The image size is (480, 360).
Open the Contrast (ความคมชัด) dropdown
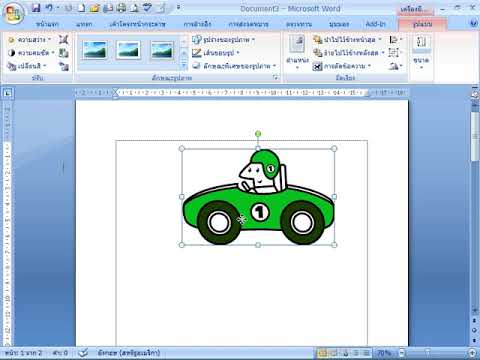tap(31, 53)
